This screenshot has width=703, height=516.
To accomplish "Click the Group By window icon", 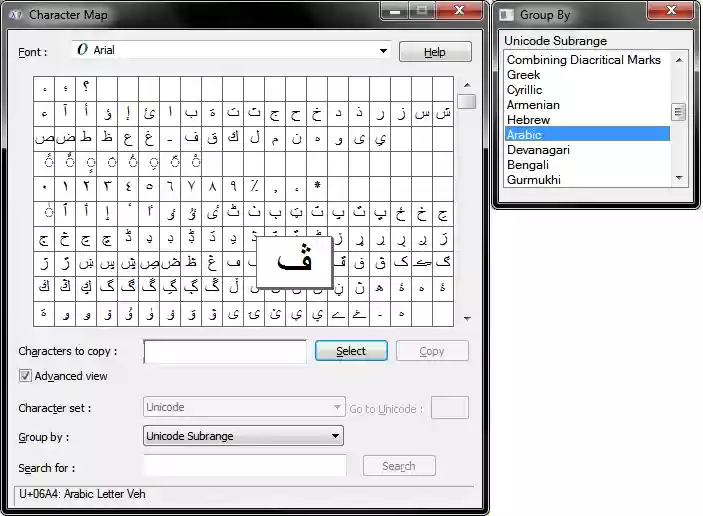I will tap(506, 15).
